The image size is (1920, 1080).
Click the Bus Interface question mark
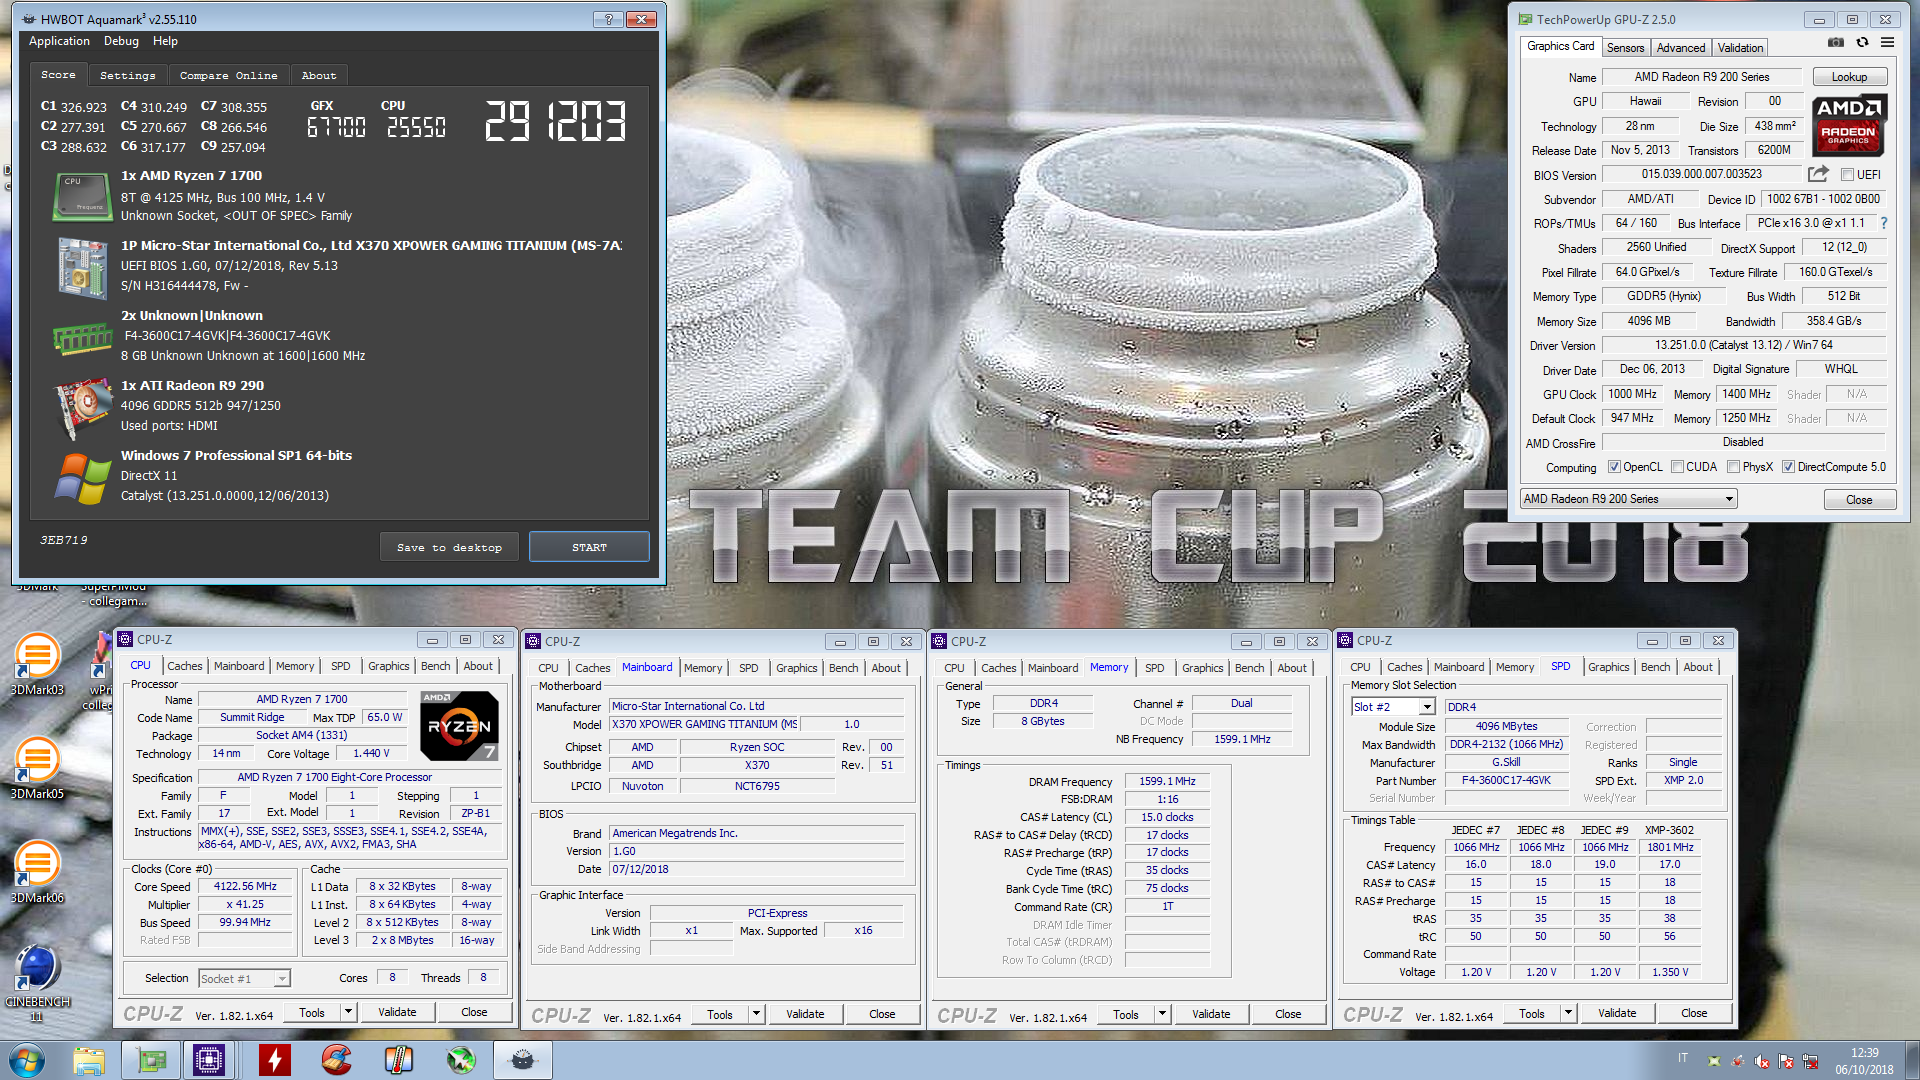[x=1884, y=223]
